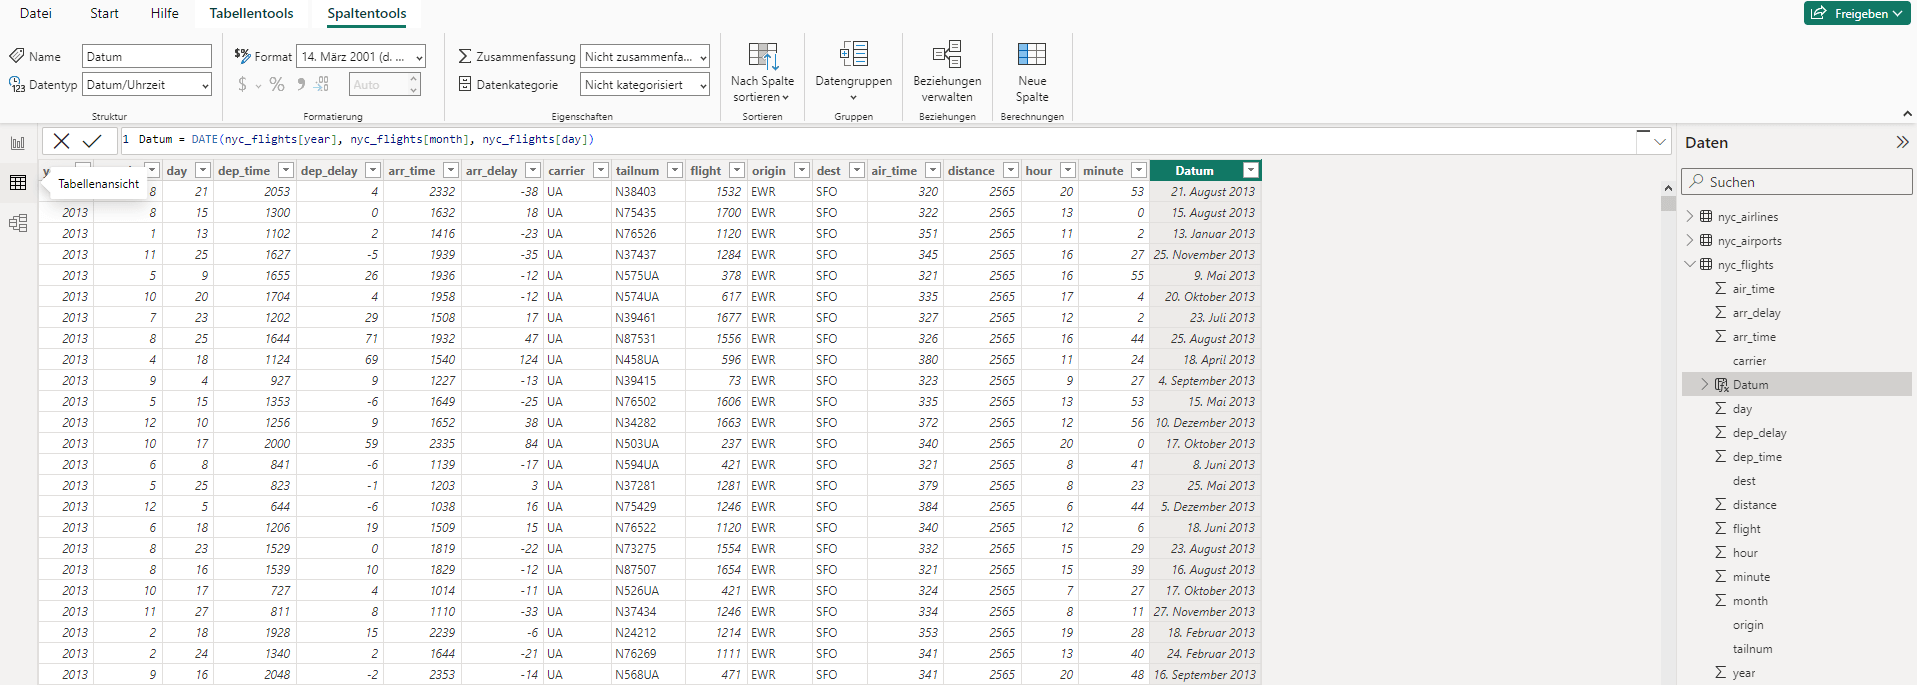1917x685 pixels.
Task: Switch to the table view icon
Action: (x=18, y=182)
